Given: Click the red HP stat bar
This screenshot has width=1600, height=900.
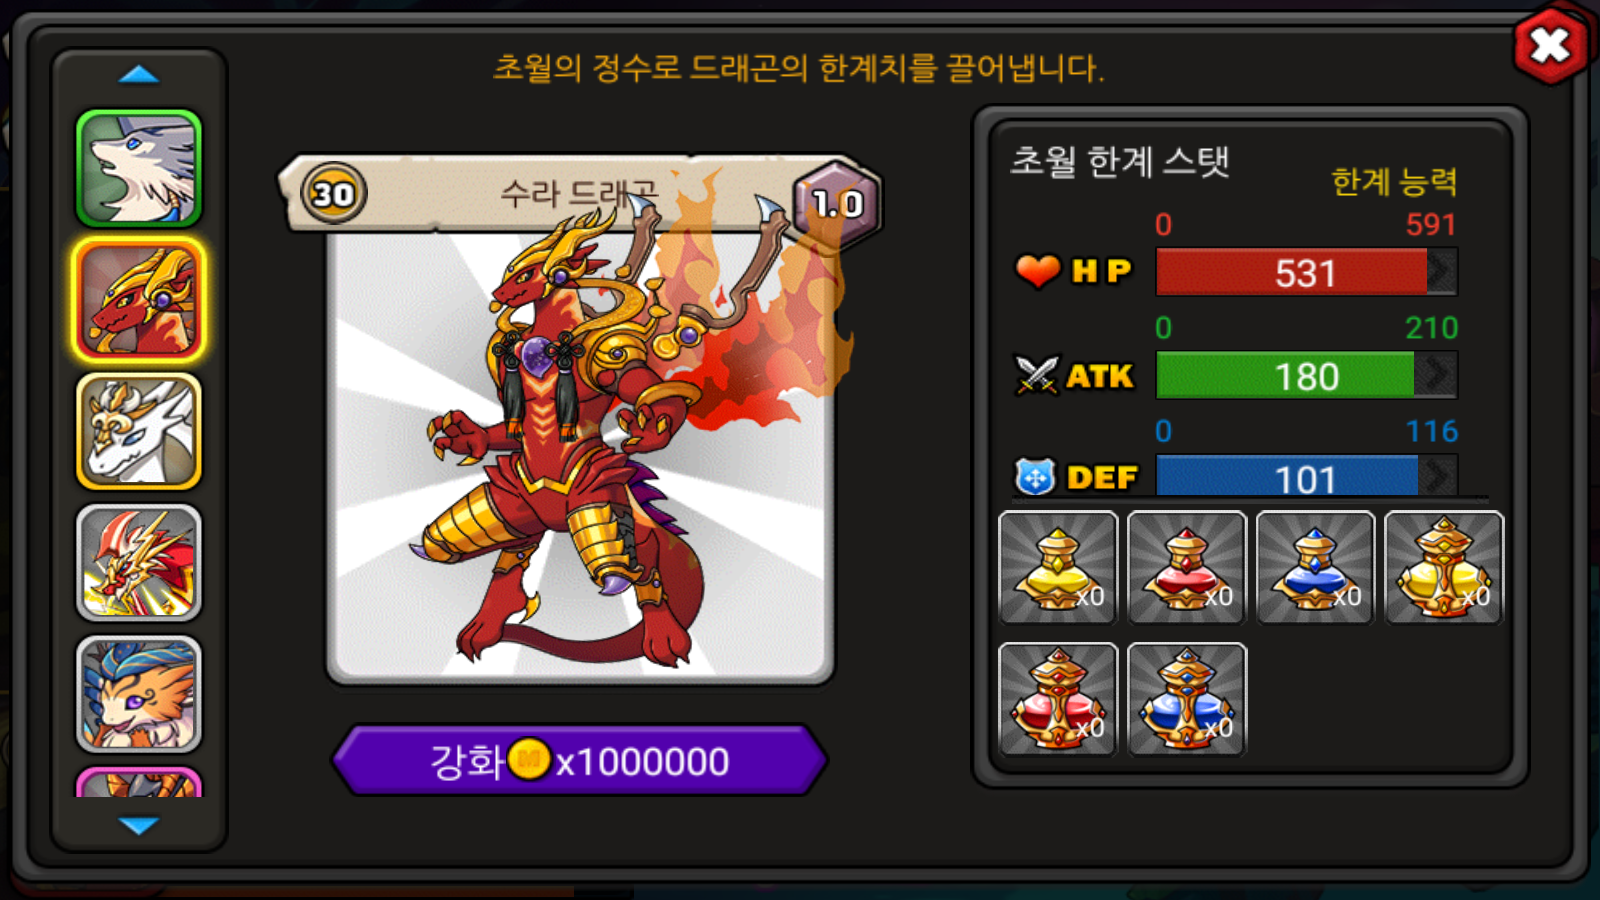Looking at the screenshot, I should [x=1306, y=272].
